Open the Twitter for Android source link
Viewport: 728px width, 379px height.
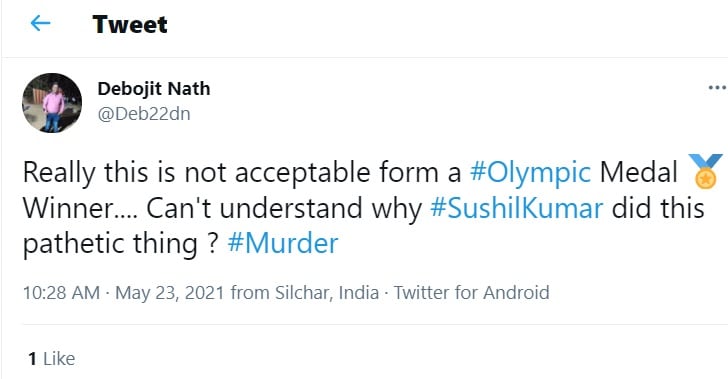point(472,293)
